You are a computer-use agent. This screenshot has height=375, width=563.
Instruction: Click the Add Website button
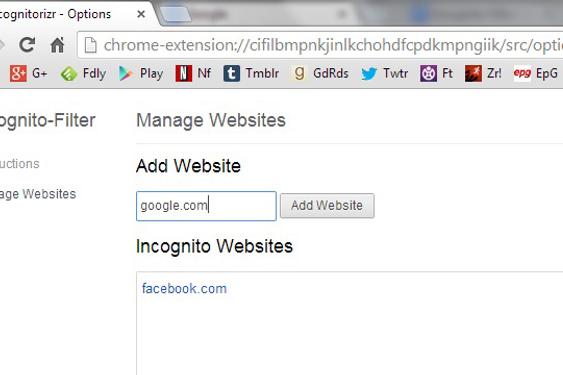coord(327,206)
